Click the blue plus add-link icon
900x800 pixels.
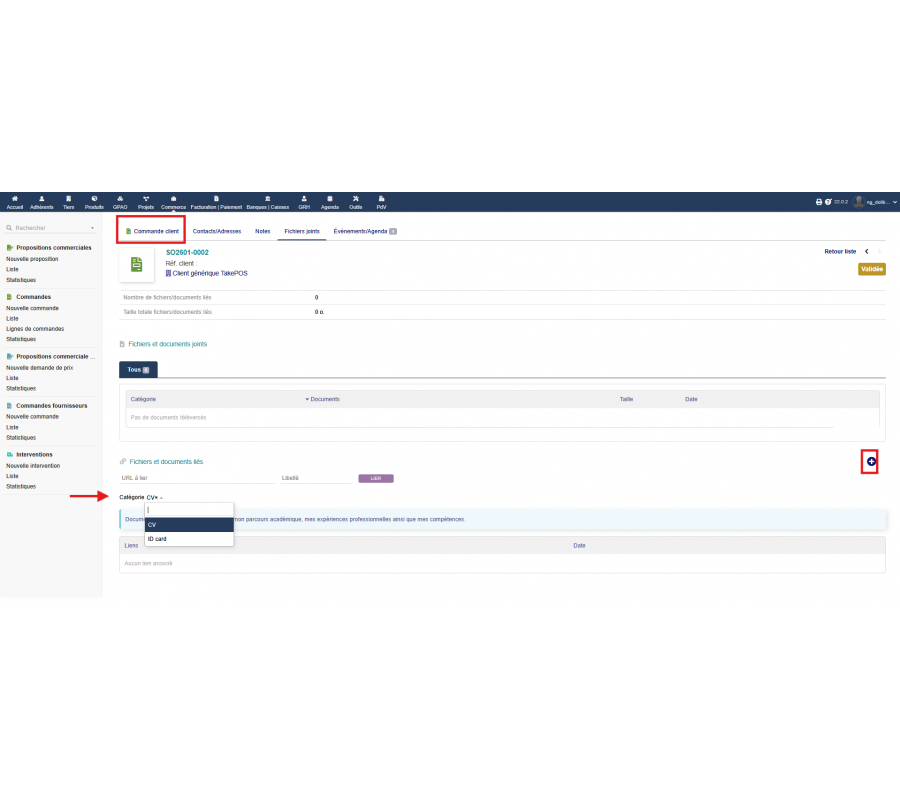(x=871, y=461)
